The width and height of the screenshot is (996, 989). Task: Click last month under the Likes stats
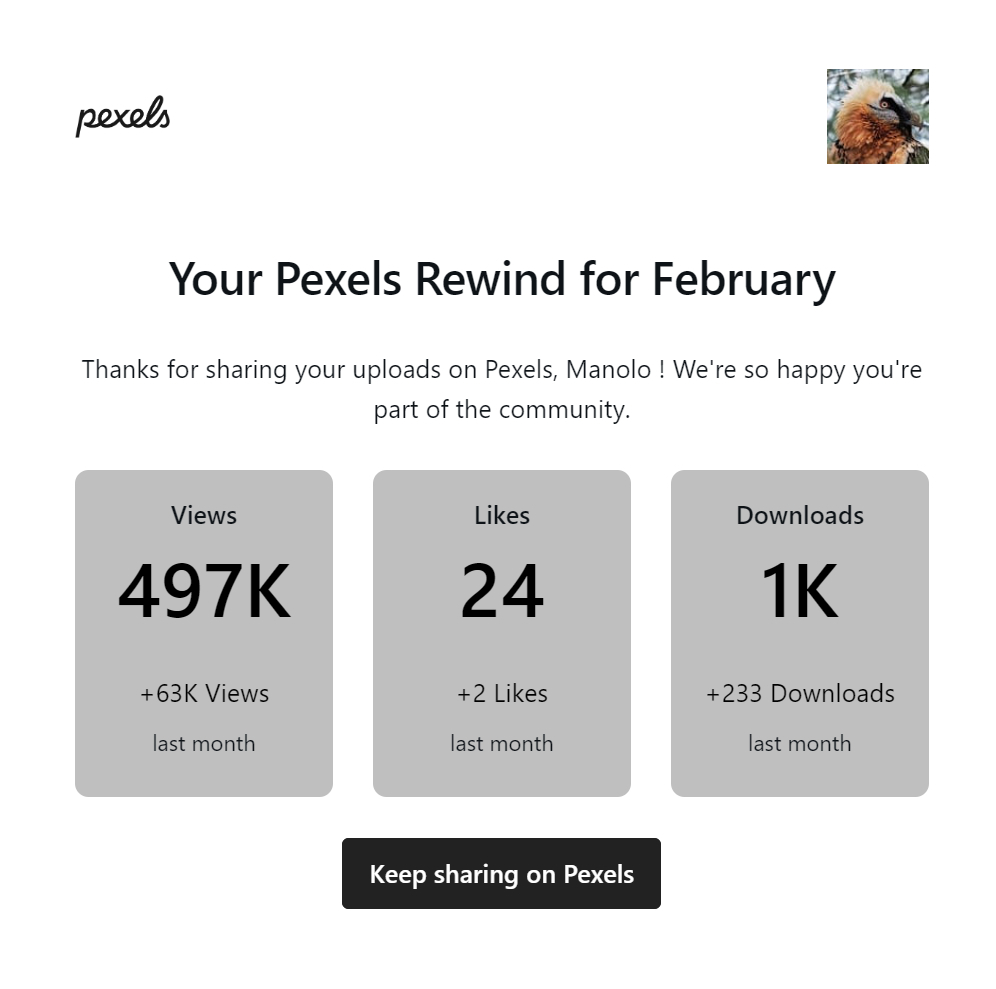pos(502,743)
